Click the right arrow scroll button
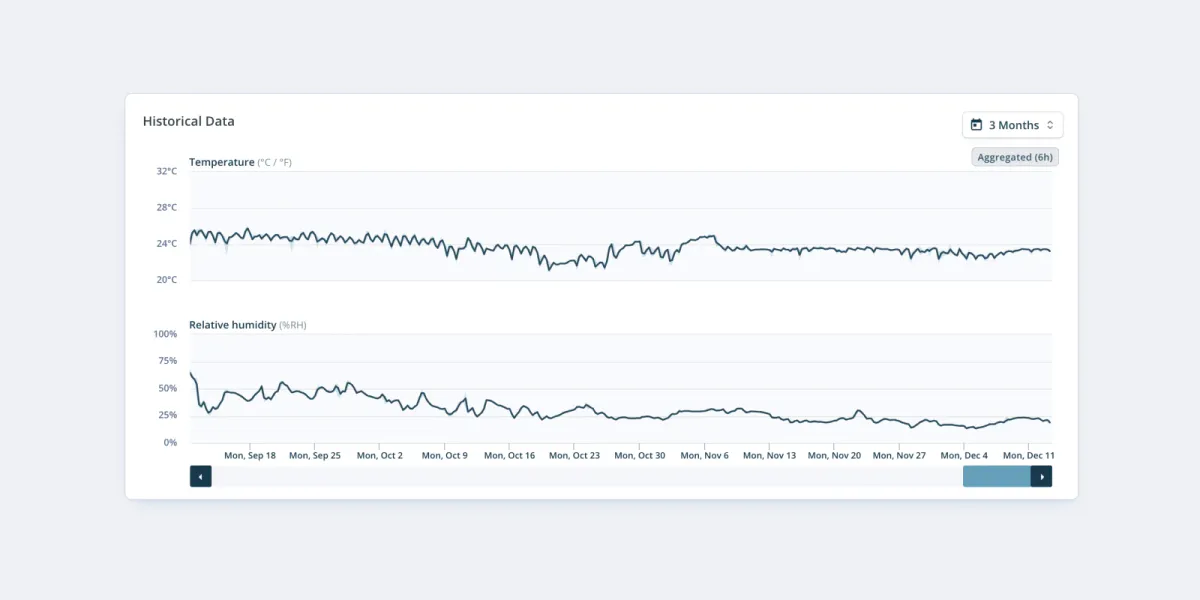Image resolution: width=1200 pixels, height=600 pixels. (1041, 476)
